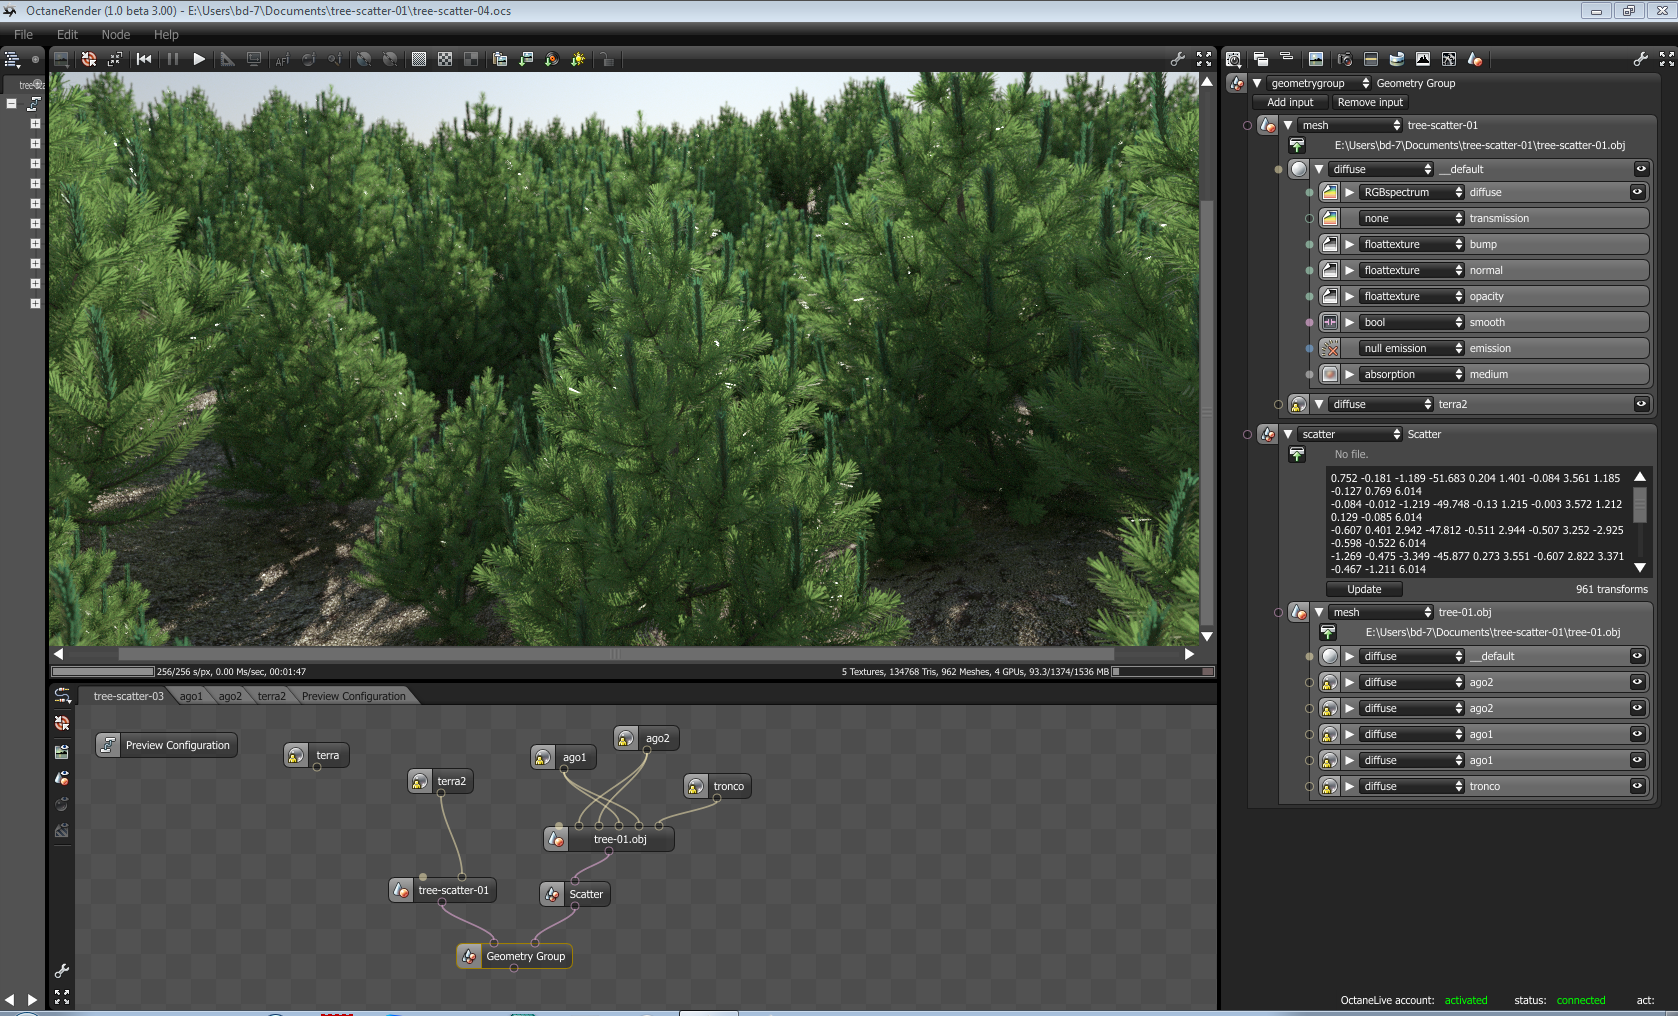The image size is (1678, 1016).
Task: Toggle the mesh-with-eye icon in graph editor sidebar
Action: tap(62, 778)
